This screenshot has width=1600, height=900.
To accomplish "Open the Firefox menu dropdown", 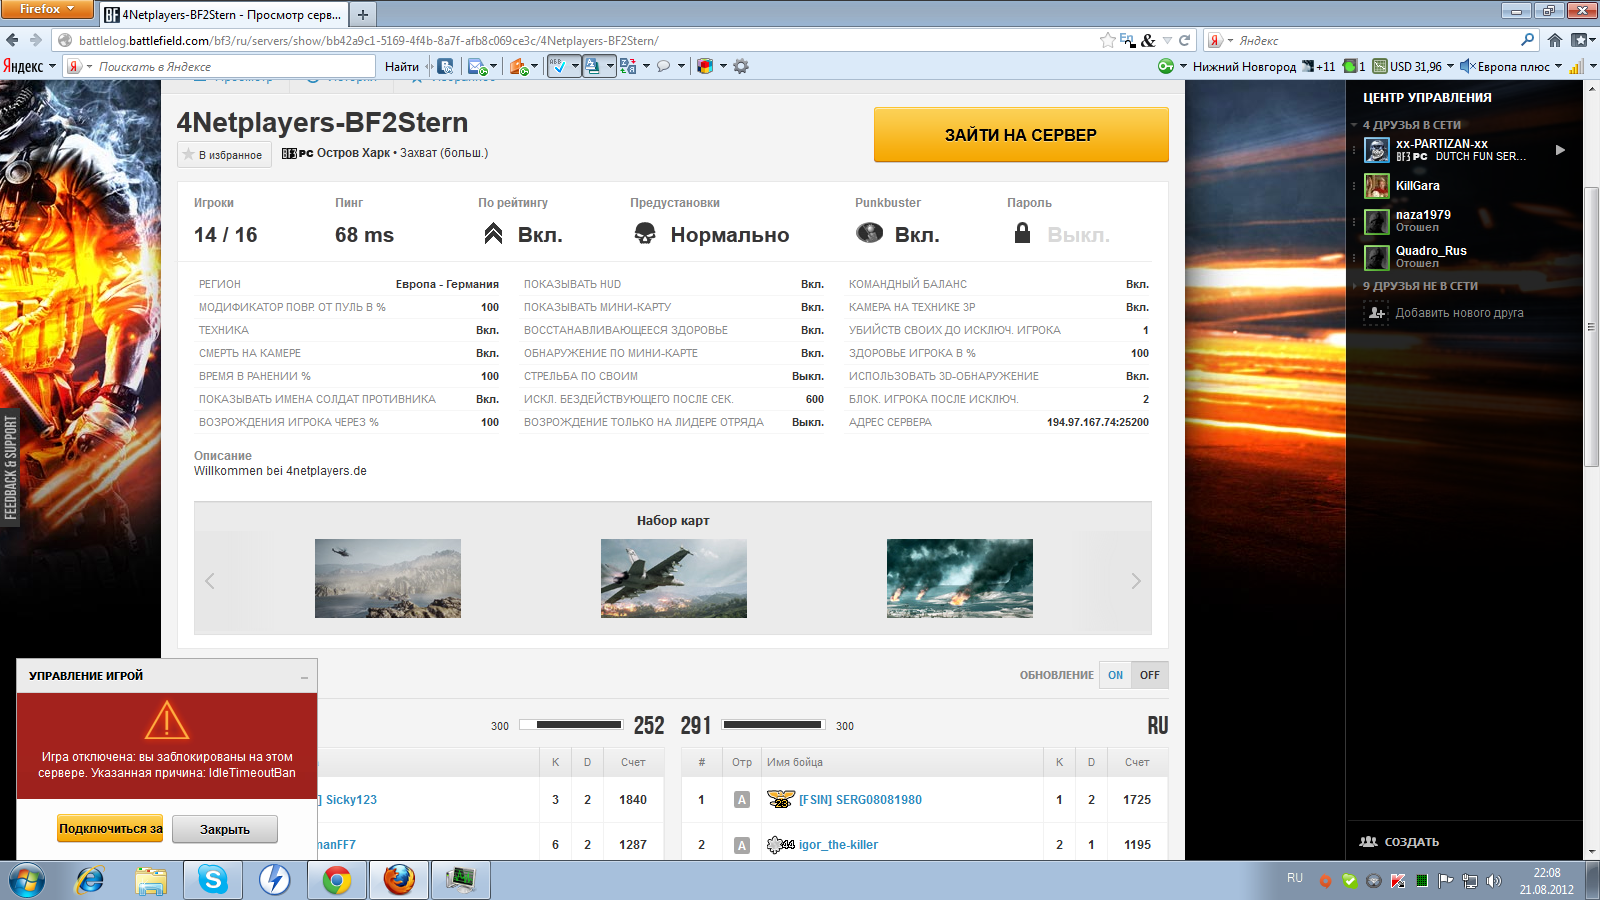I will (47, 9).
